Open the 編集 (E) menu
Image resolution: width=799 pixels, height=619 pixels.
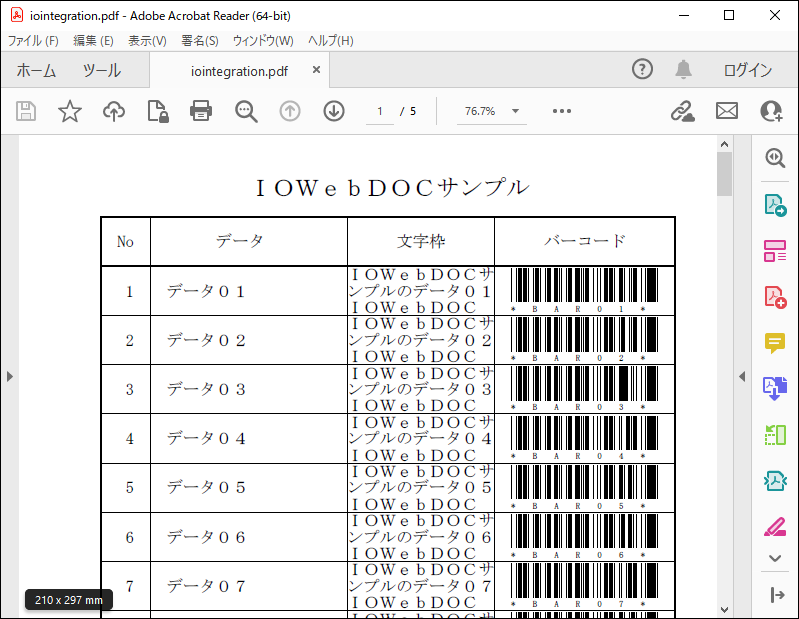click(93, 41)
